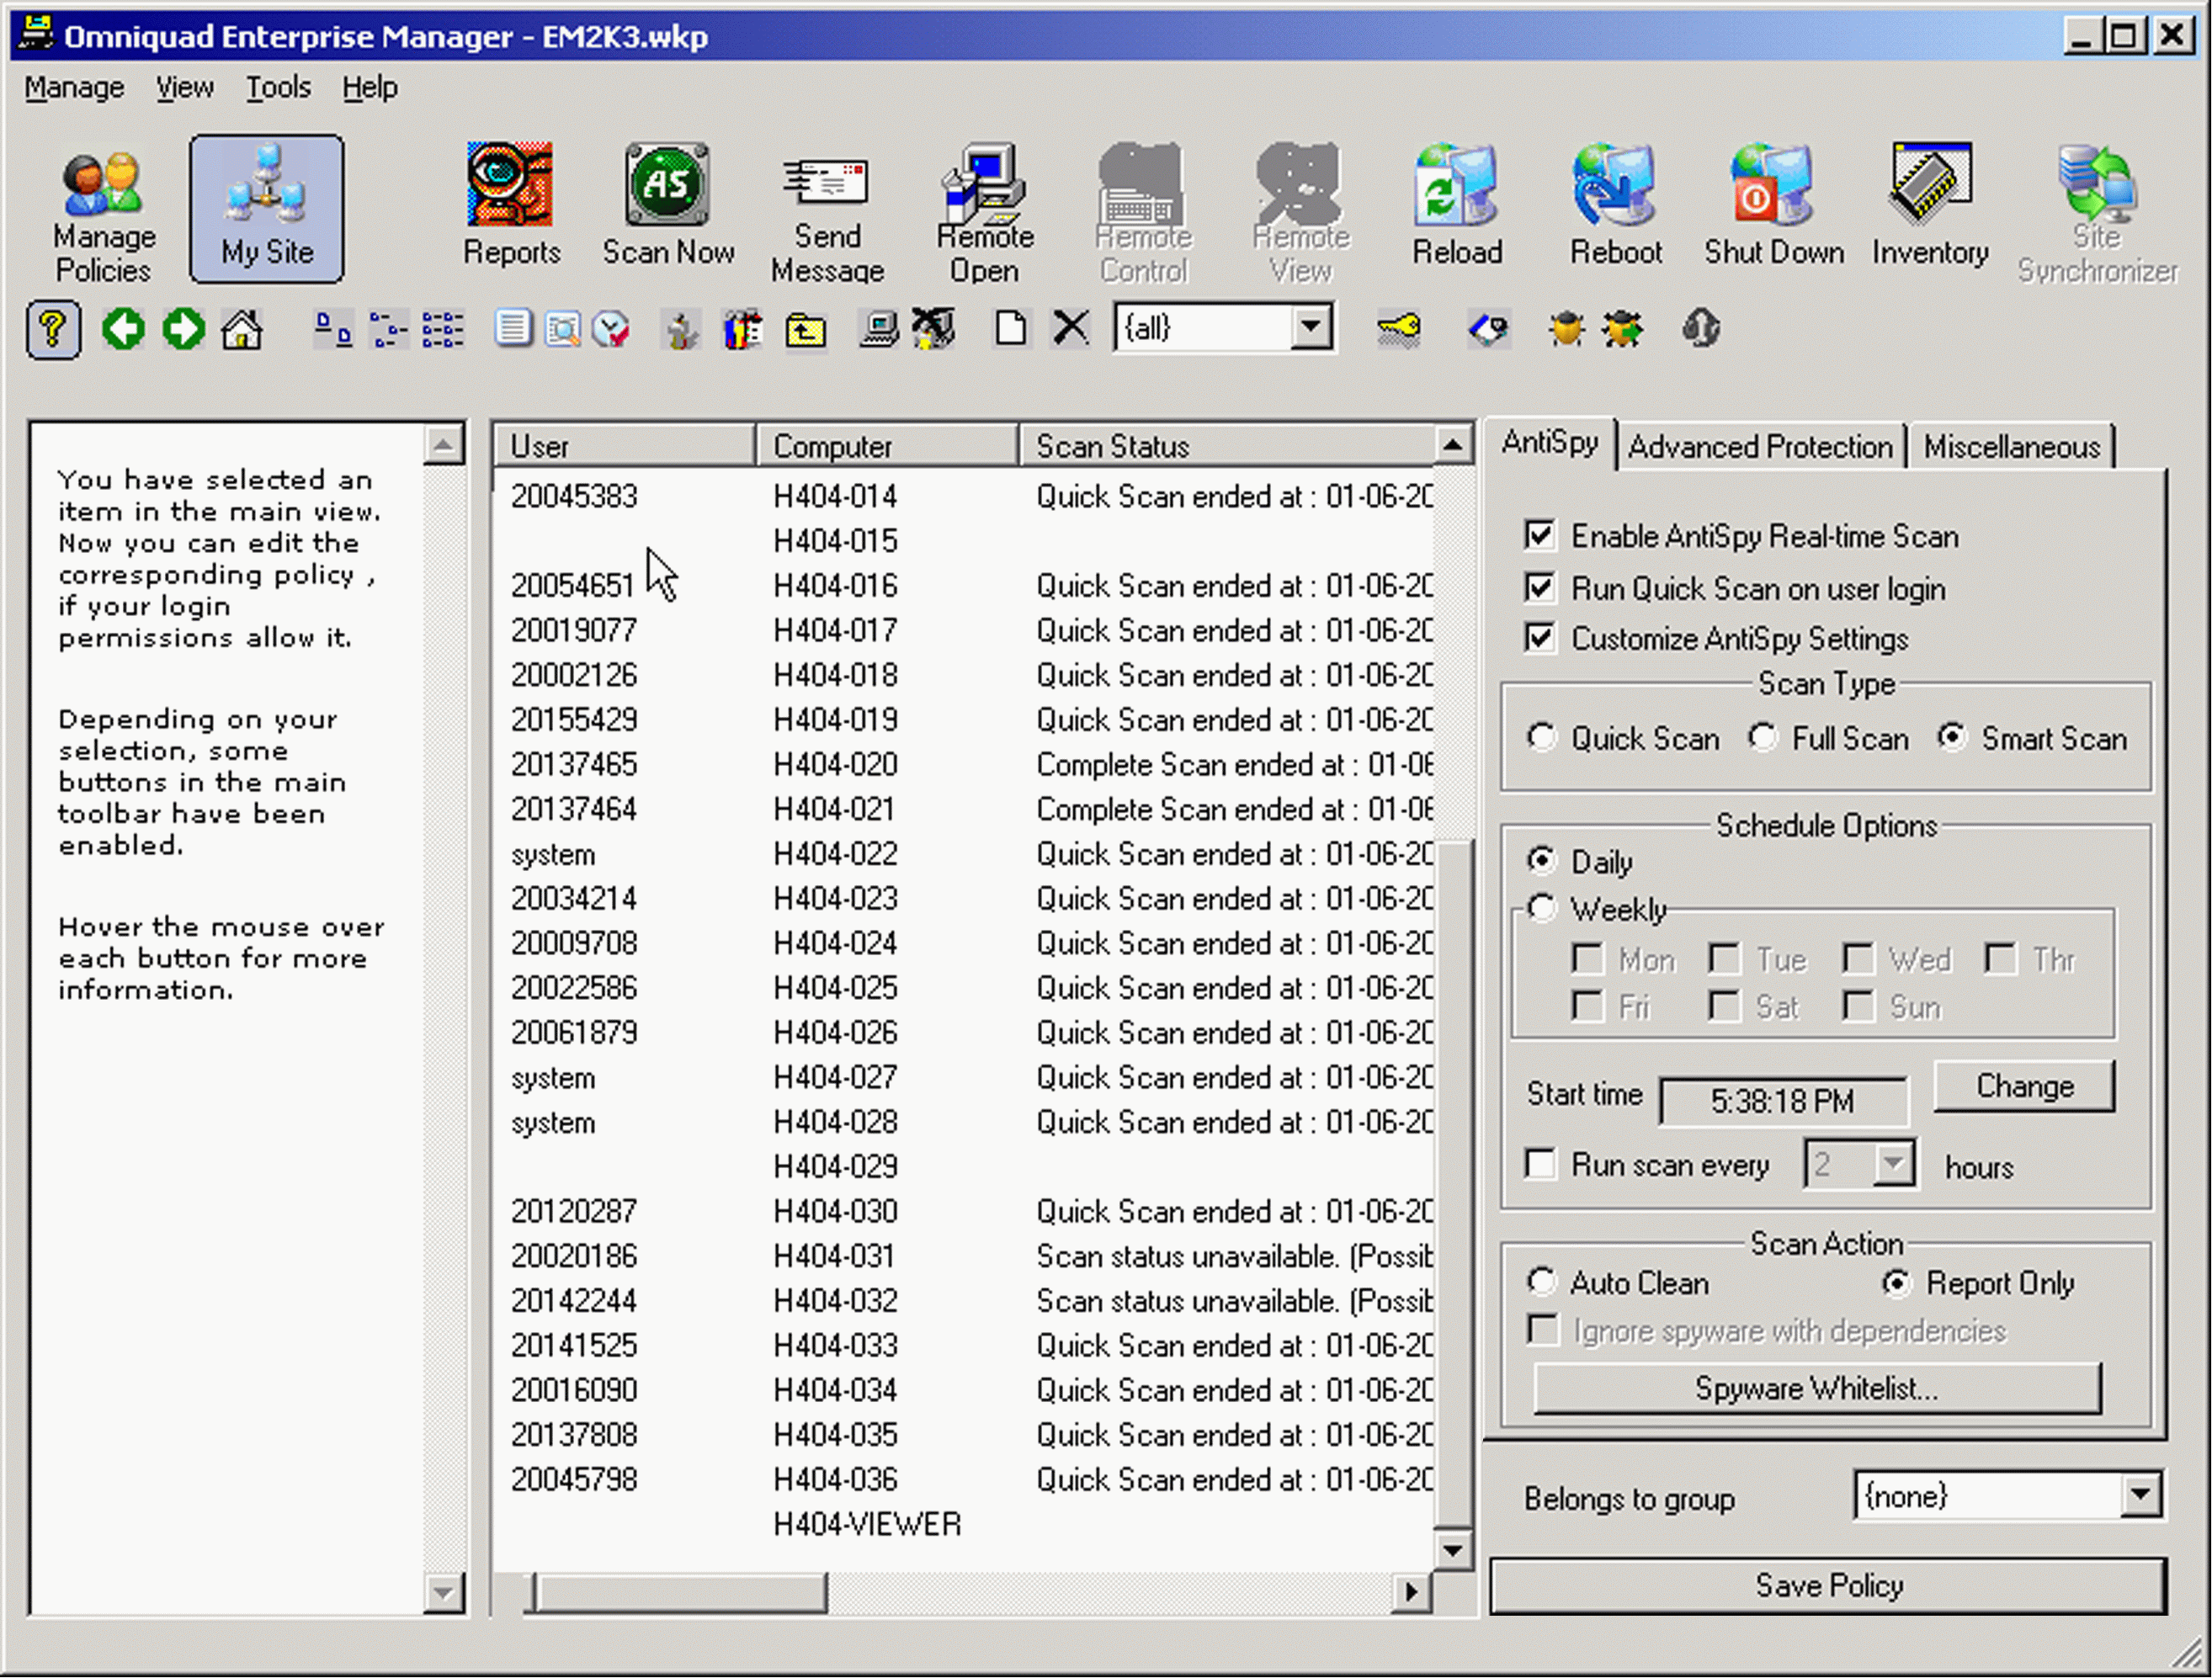Click the Change start time button

point(2025,1086)
